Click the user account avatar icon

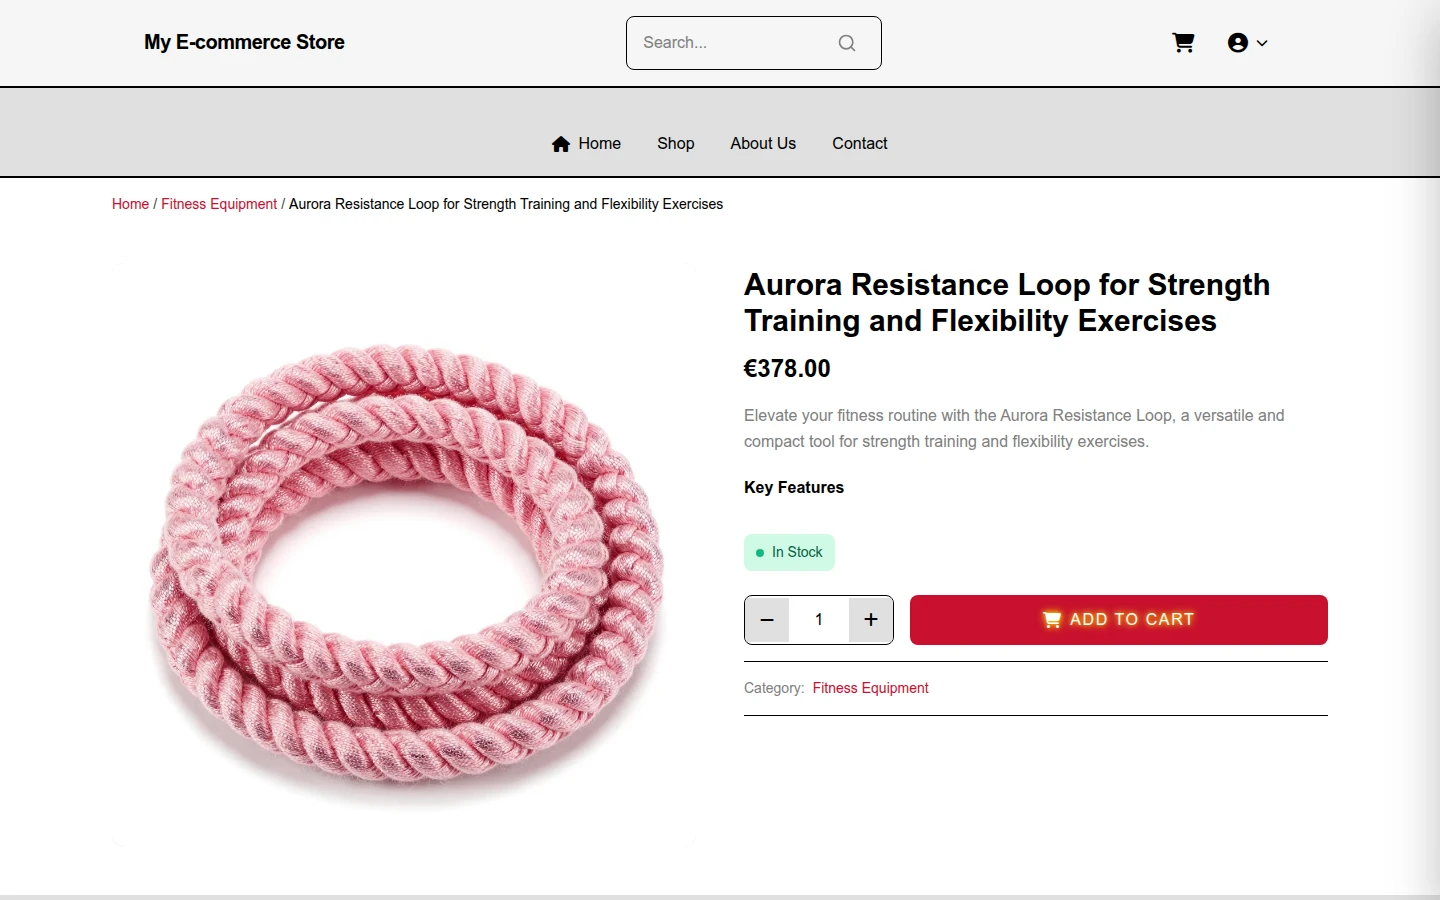point(1238,43)
